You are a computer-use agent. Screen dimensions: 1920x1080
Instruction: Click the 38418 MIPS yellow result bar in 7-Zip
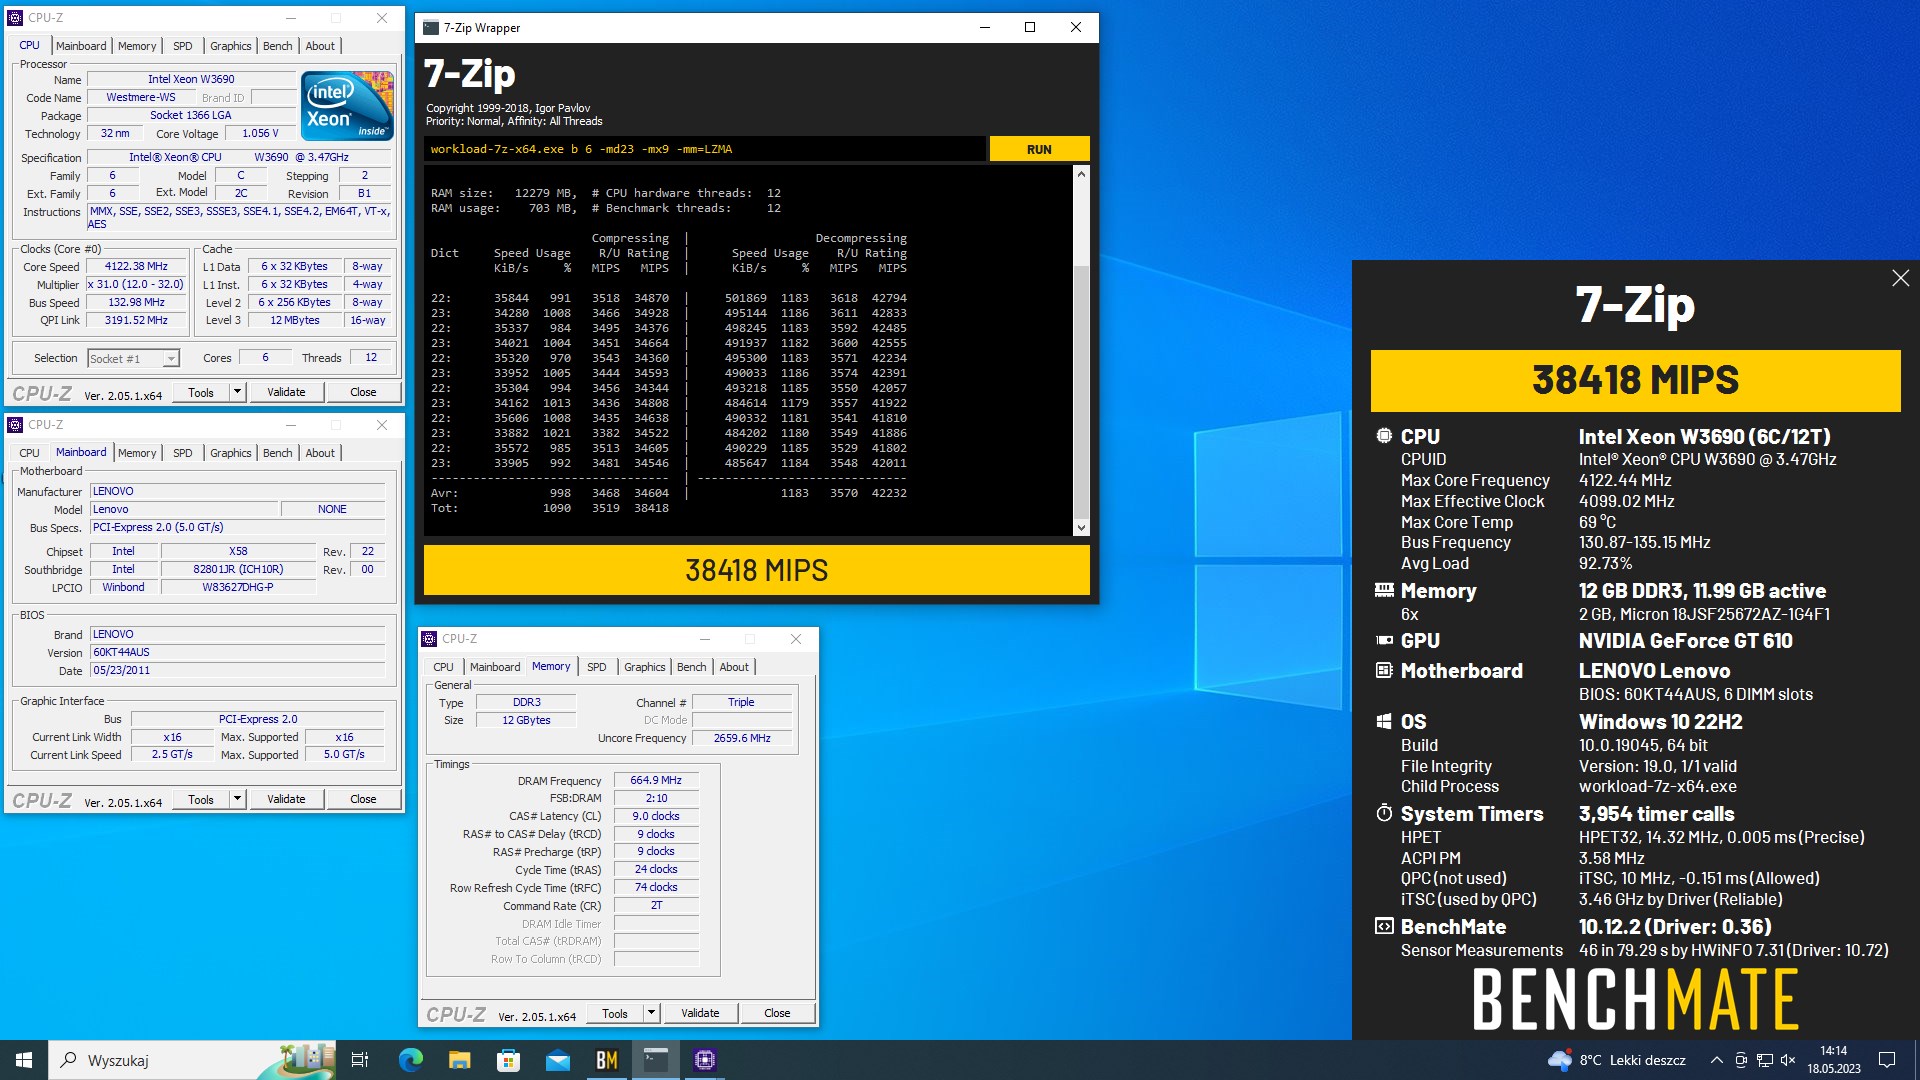click(756, 570)
